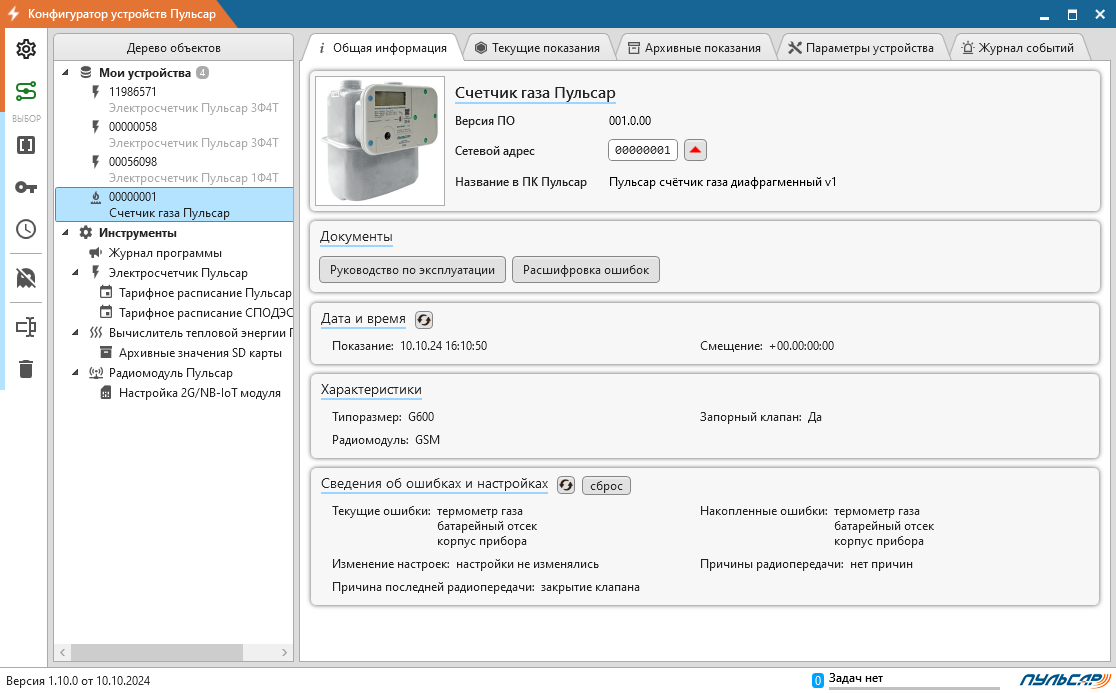The height and width of the screenshot is (693, 1116).
Task: Click the network address input field
Action: 643,150
